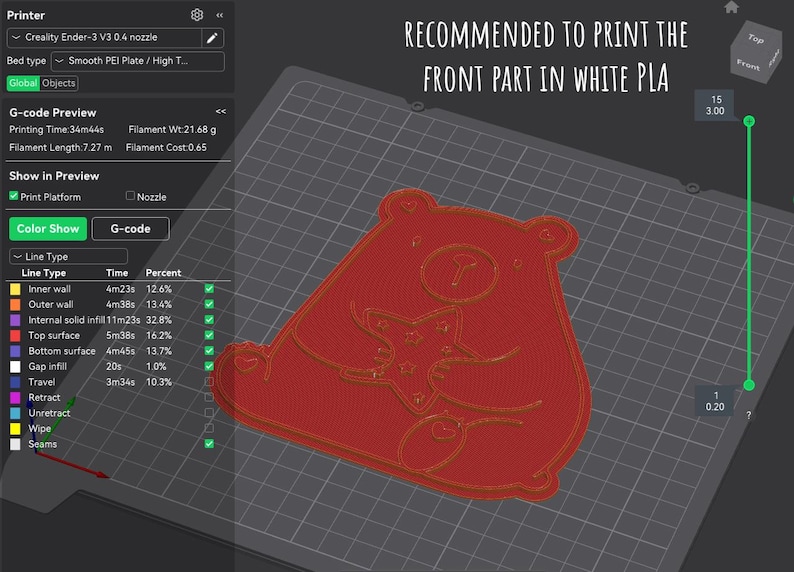The width and height of the screenshot is (794, 572).
Task: Open printer settings gear icon
Action: click(x=197, y=15)
